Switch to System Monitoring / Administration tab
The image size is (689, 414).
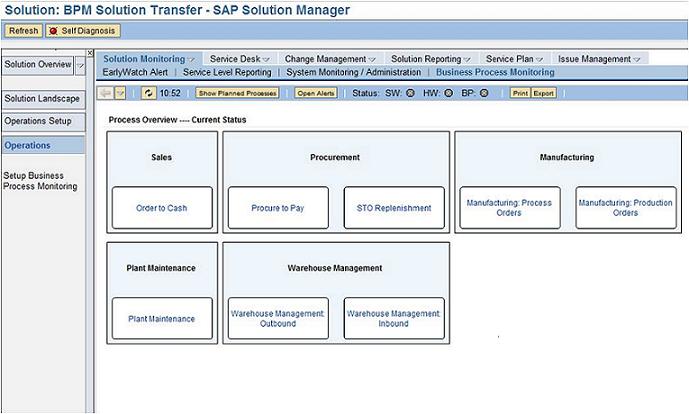point(354,73)
